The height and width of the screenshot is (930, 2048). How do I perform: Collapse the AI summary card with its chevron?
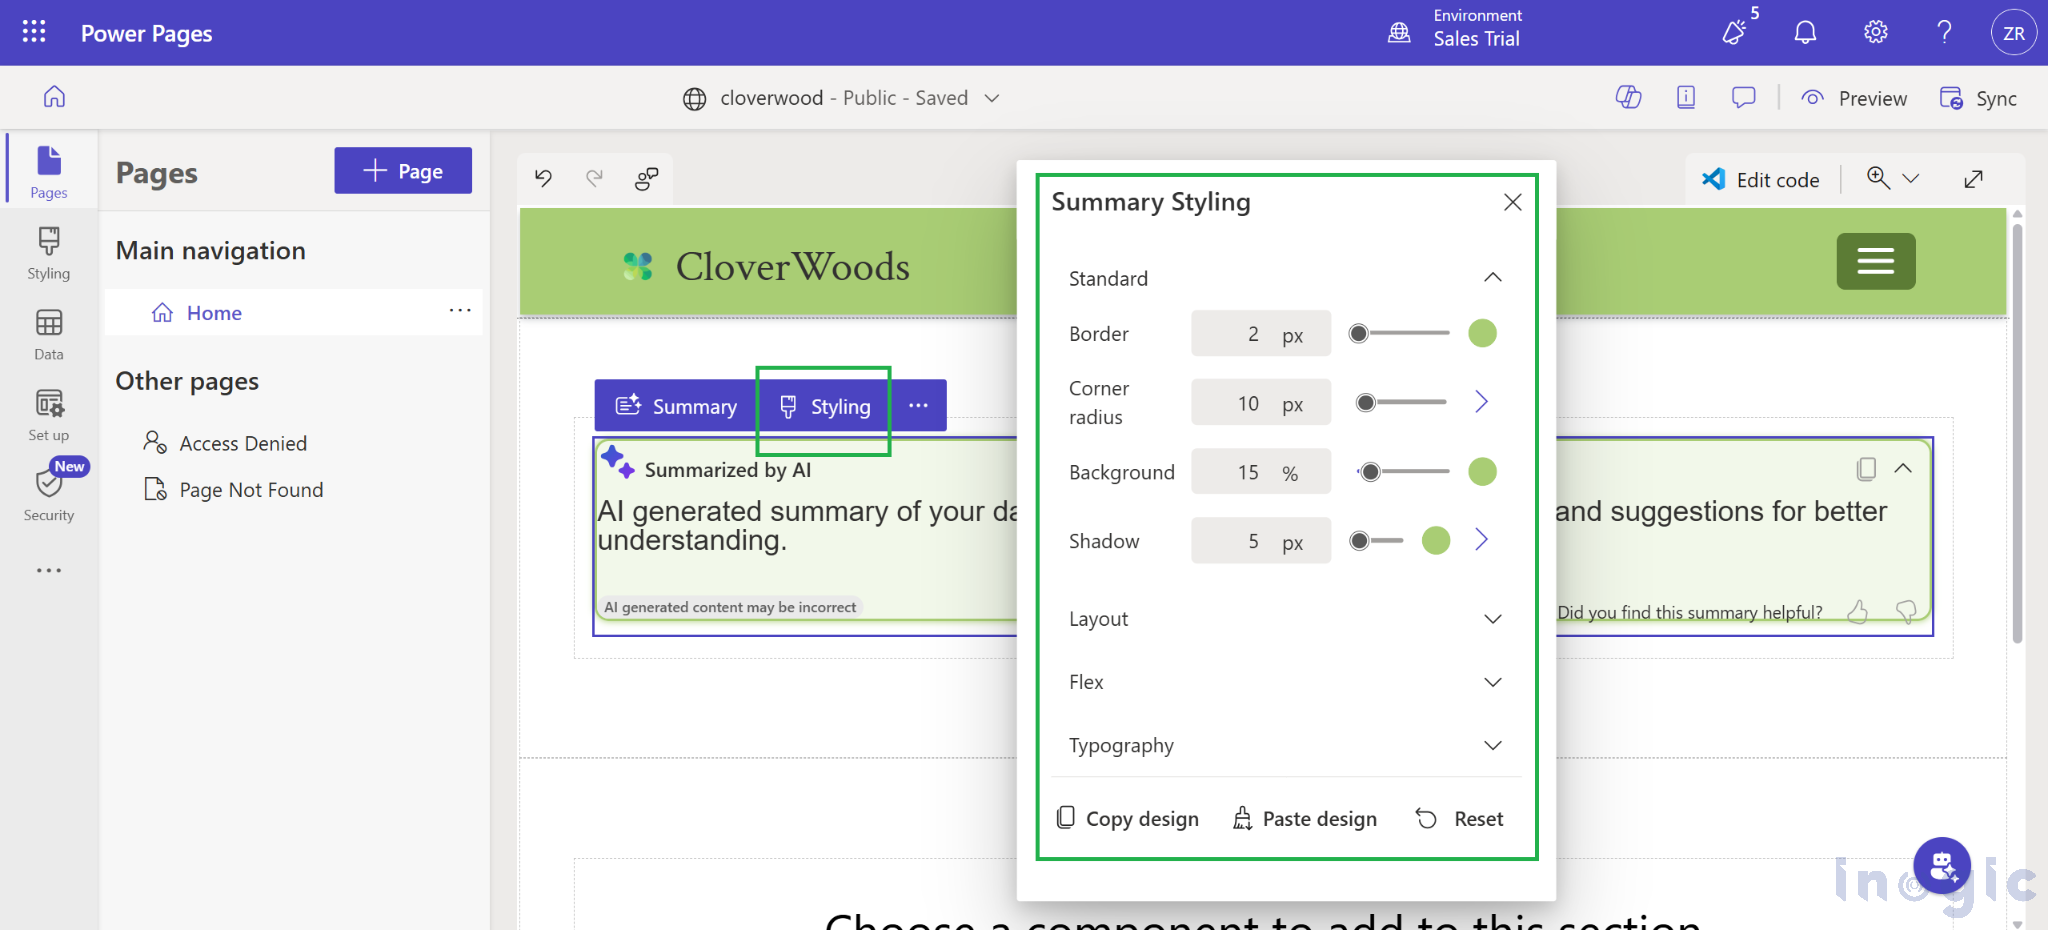1904,468
